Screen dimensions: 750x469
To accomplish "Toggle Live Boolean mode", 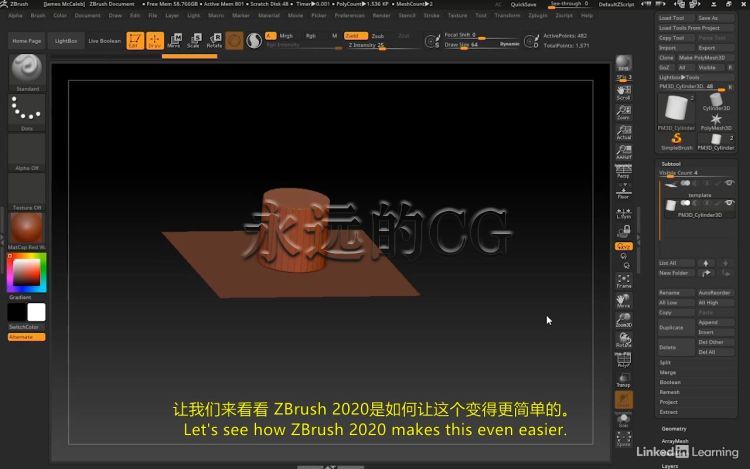I will tap(104, 41).
